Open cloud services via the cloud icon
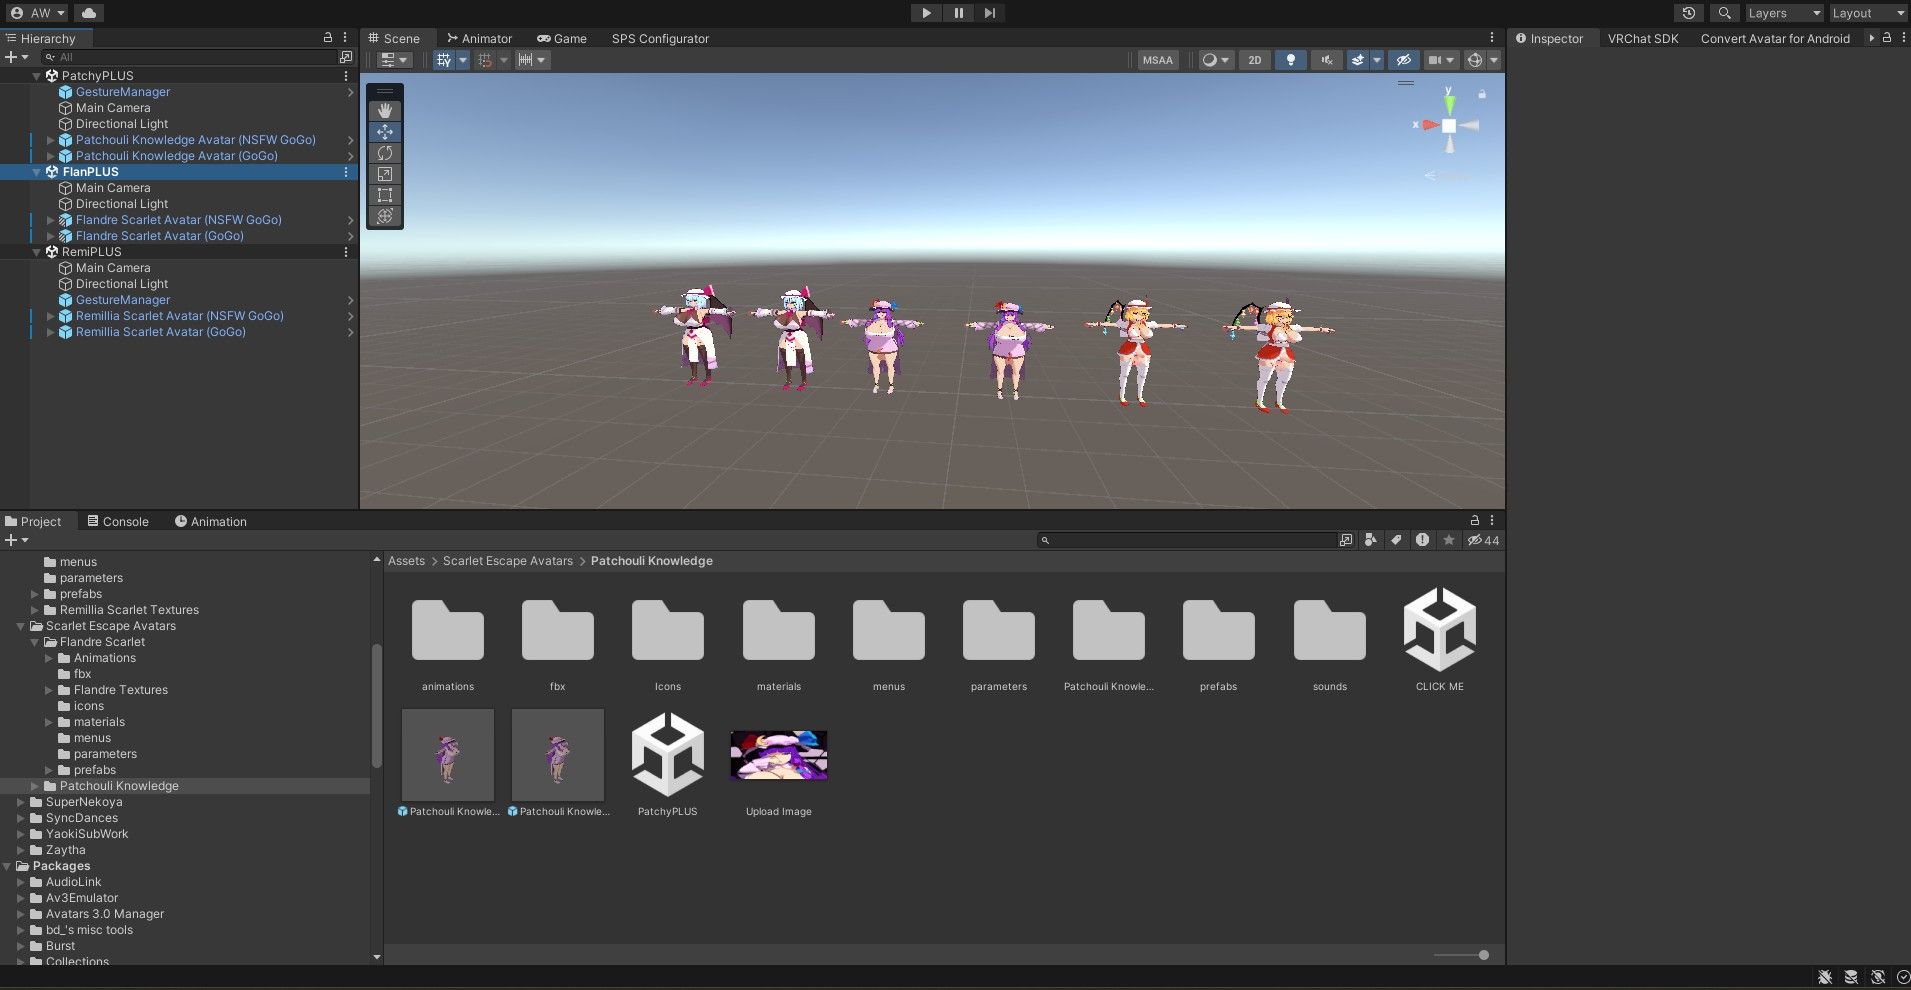This screenshot has height=990, width=1911. point(89,13)
